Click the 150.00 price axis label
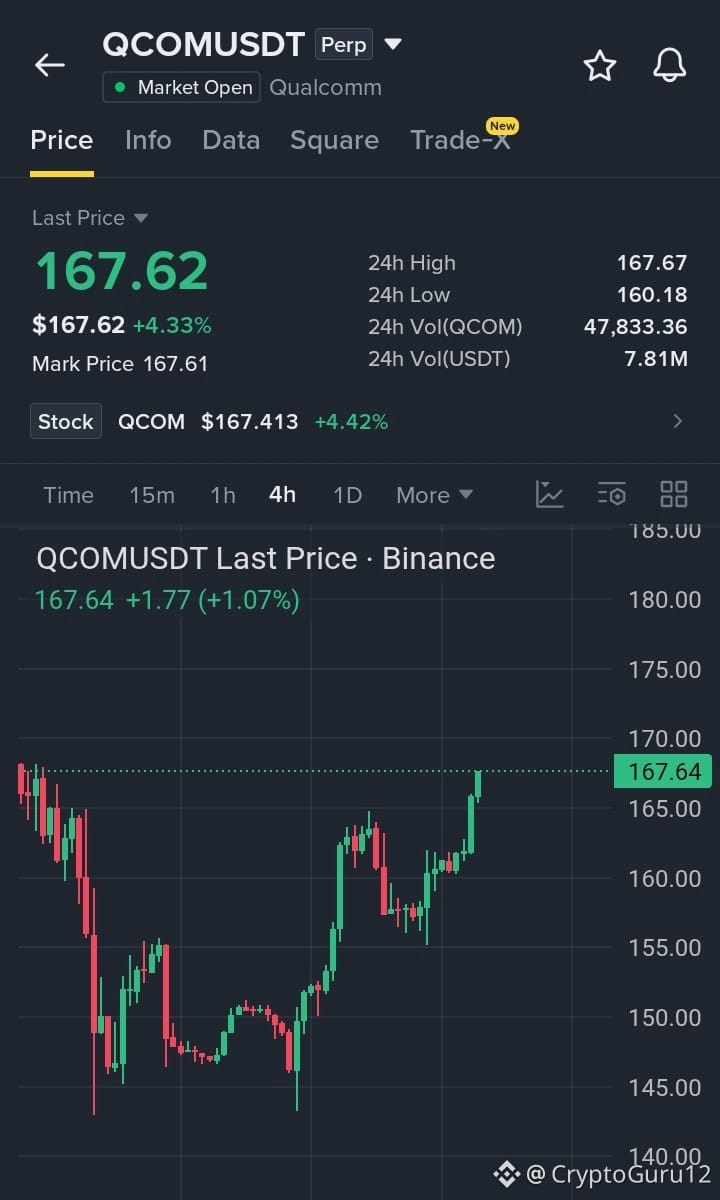This screenshot has height=1200, width=720. pyautogui.click(x=665, y=1017)
